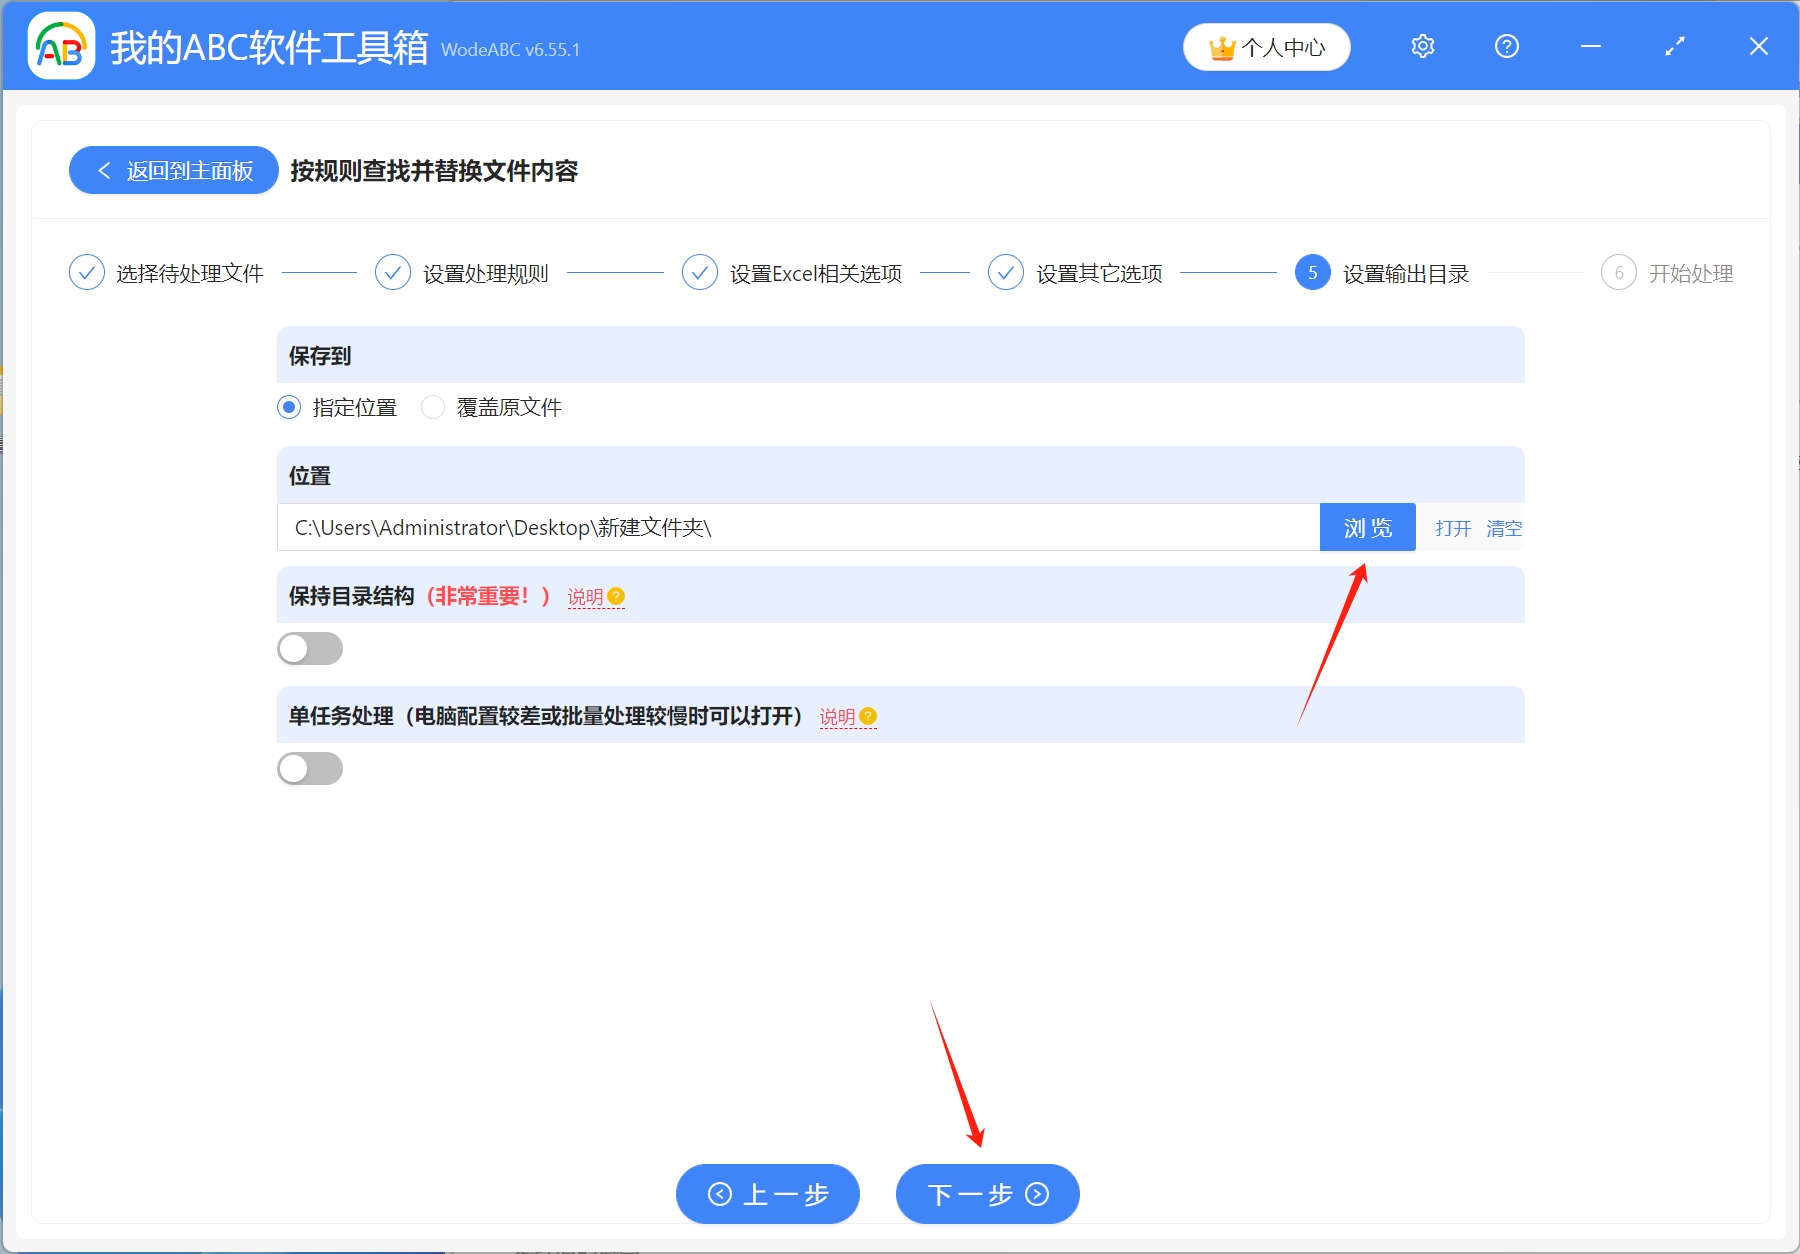The image size is (1800, 1254).
Task: Select the 覆盖原文件 radio option
Action: [x=433, y=407]
